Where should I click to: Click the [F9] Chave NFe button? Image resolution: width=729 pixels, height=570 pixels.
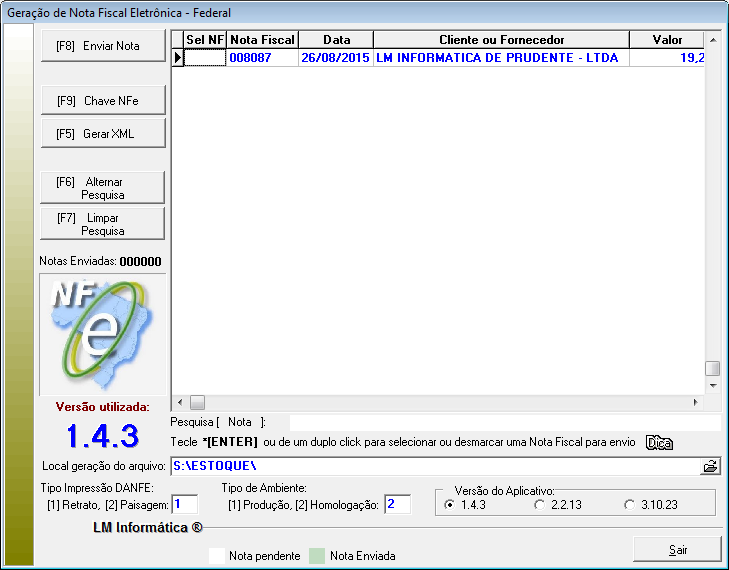point(102,101)
